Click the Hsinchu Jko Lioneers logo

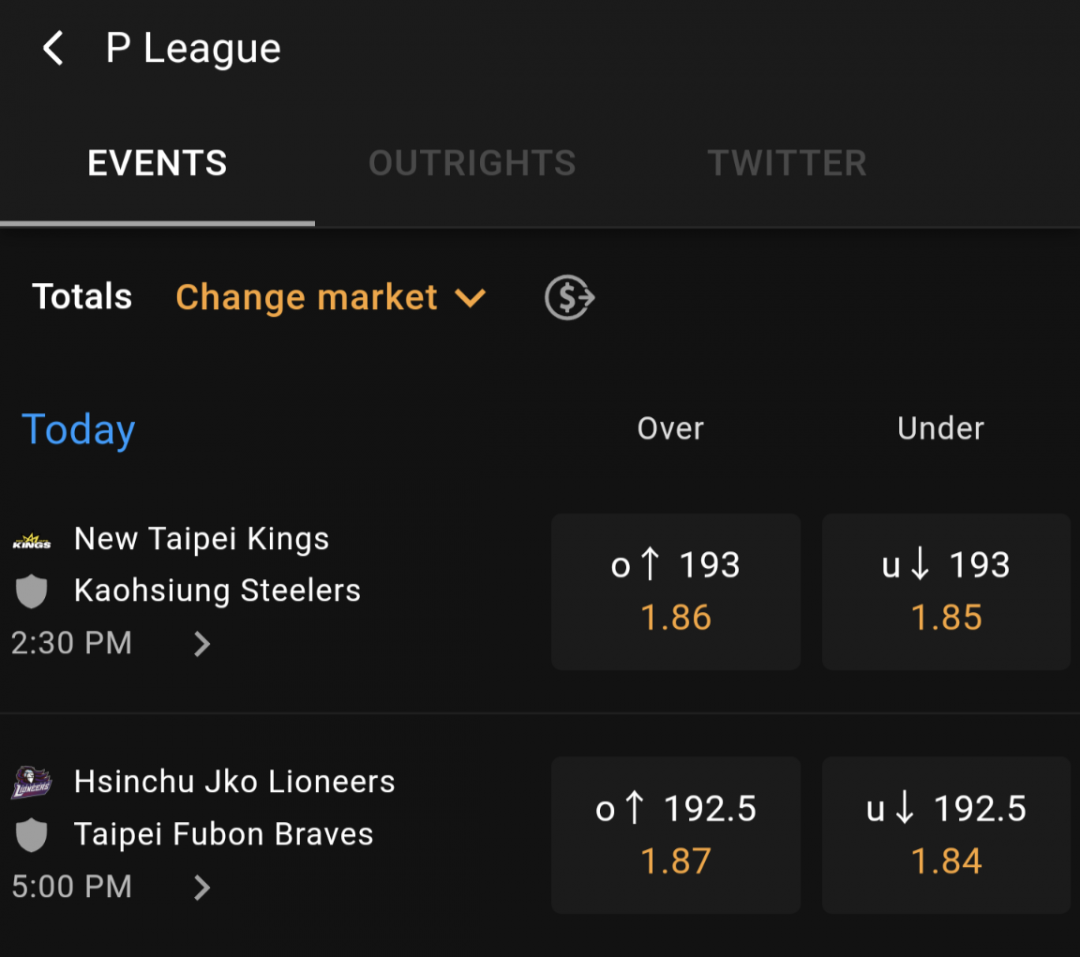point(32,782)
